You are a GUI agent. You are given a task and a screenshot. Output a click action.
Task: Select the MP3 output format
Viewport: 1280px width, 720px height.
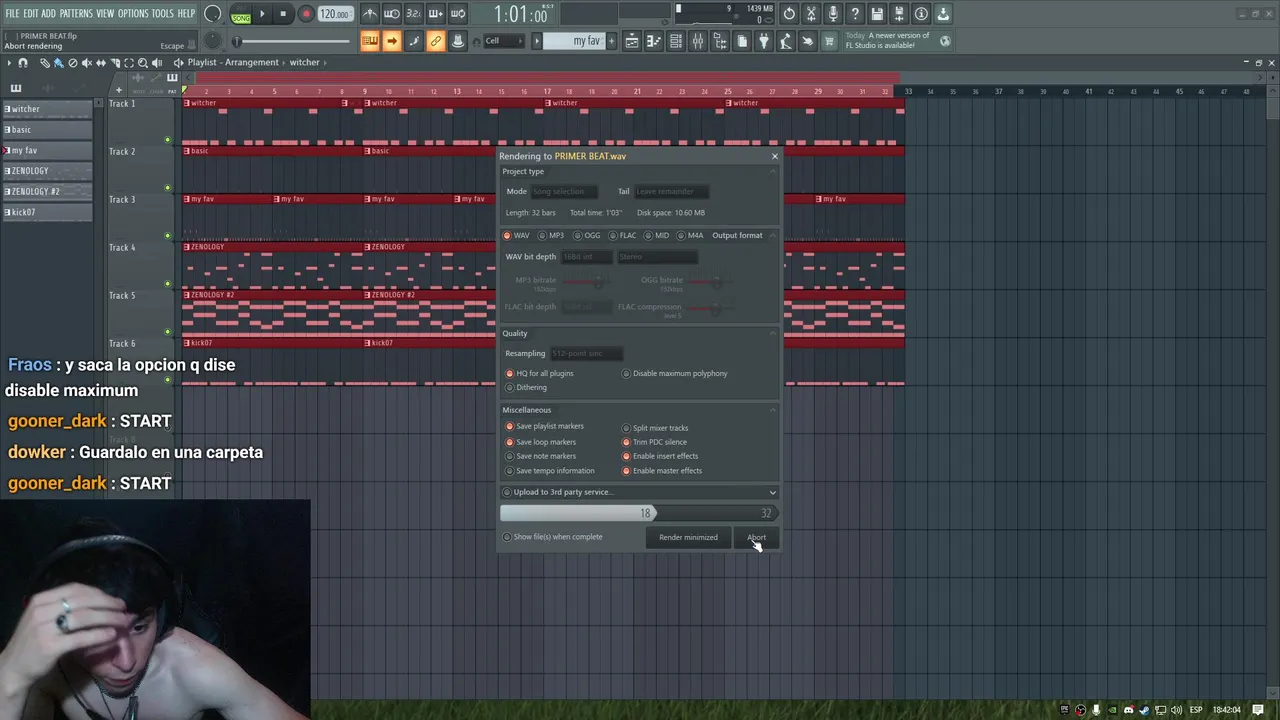click(551, 236)
